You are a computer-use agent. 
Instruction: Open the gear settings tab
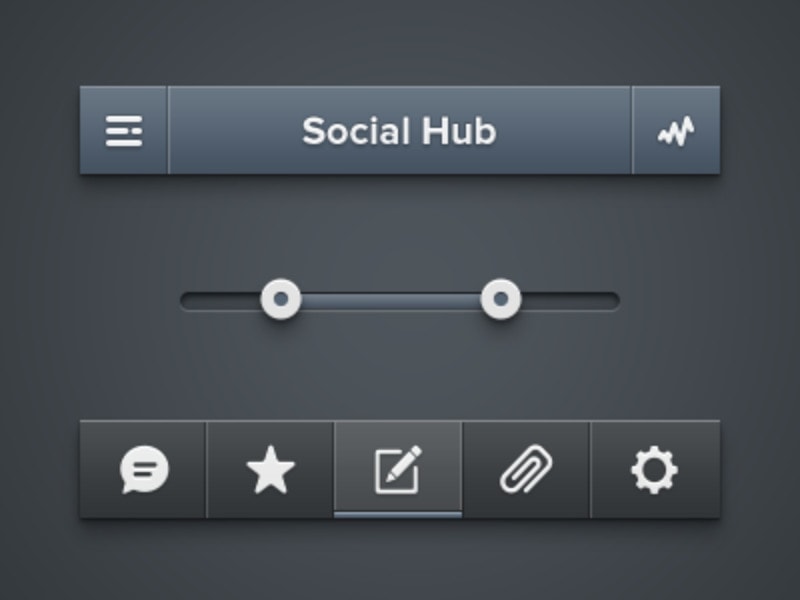(655, 469)
